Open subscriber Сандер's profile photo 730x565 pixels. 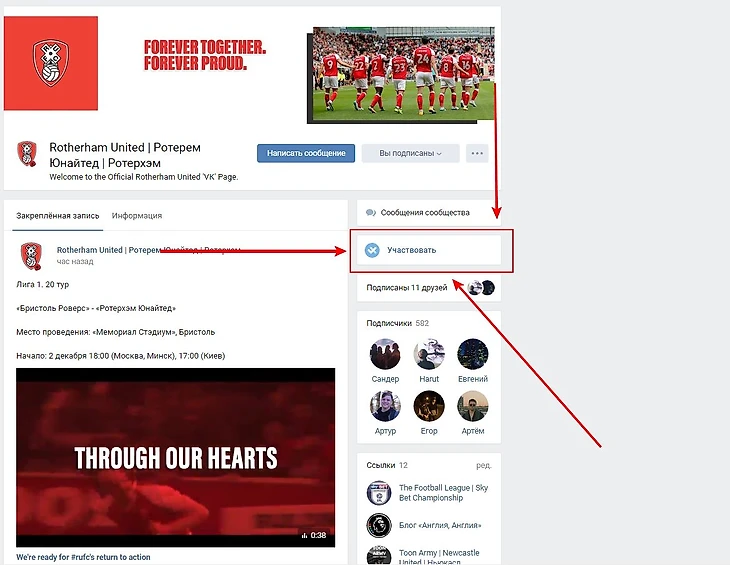click(385, 354)
